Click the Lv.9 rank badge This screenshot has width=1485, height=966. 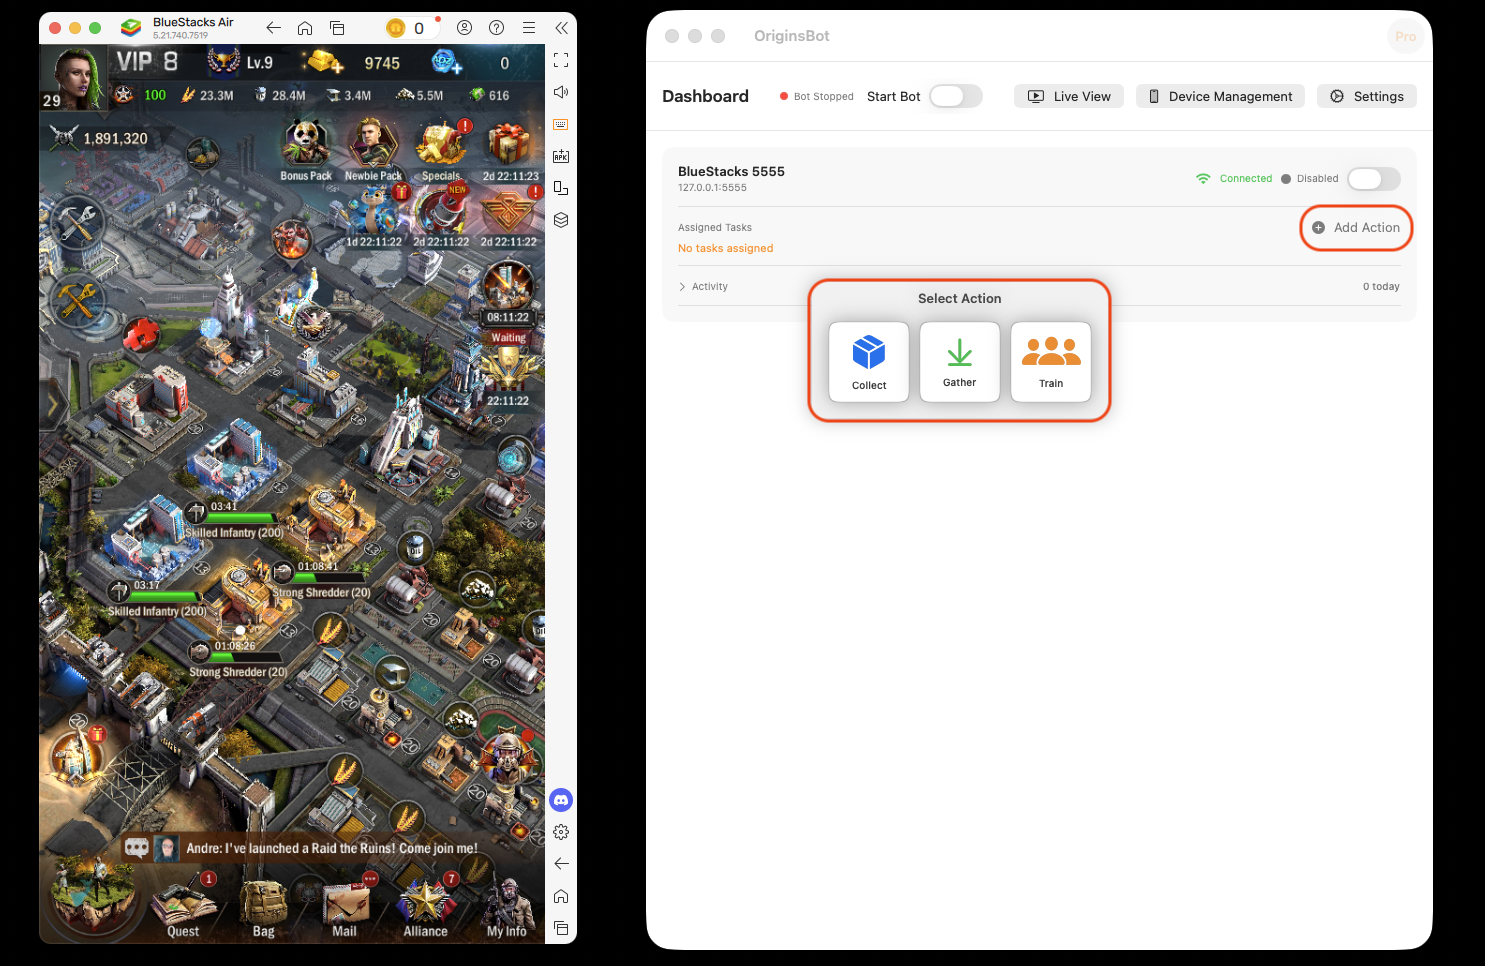click(x=241, y=62)
